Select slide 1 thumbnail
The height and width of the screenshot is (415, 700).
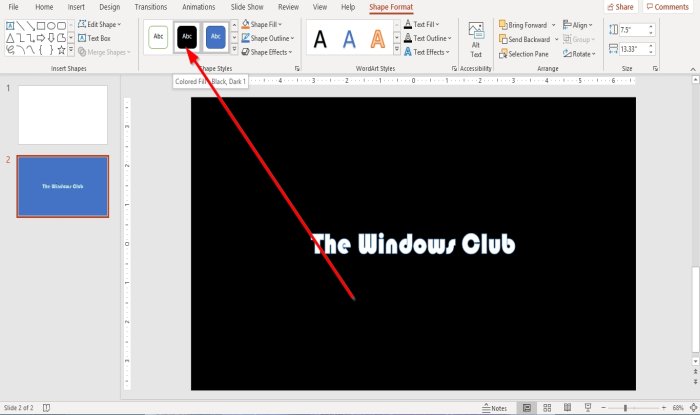pos(63,115)
